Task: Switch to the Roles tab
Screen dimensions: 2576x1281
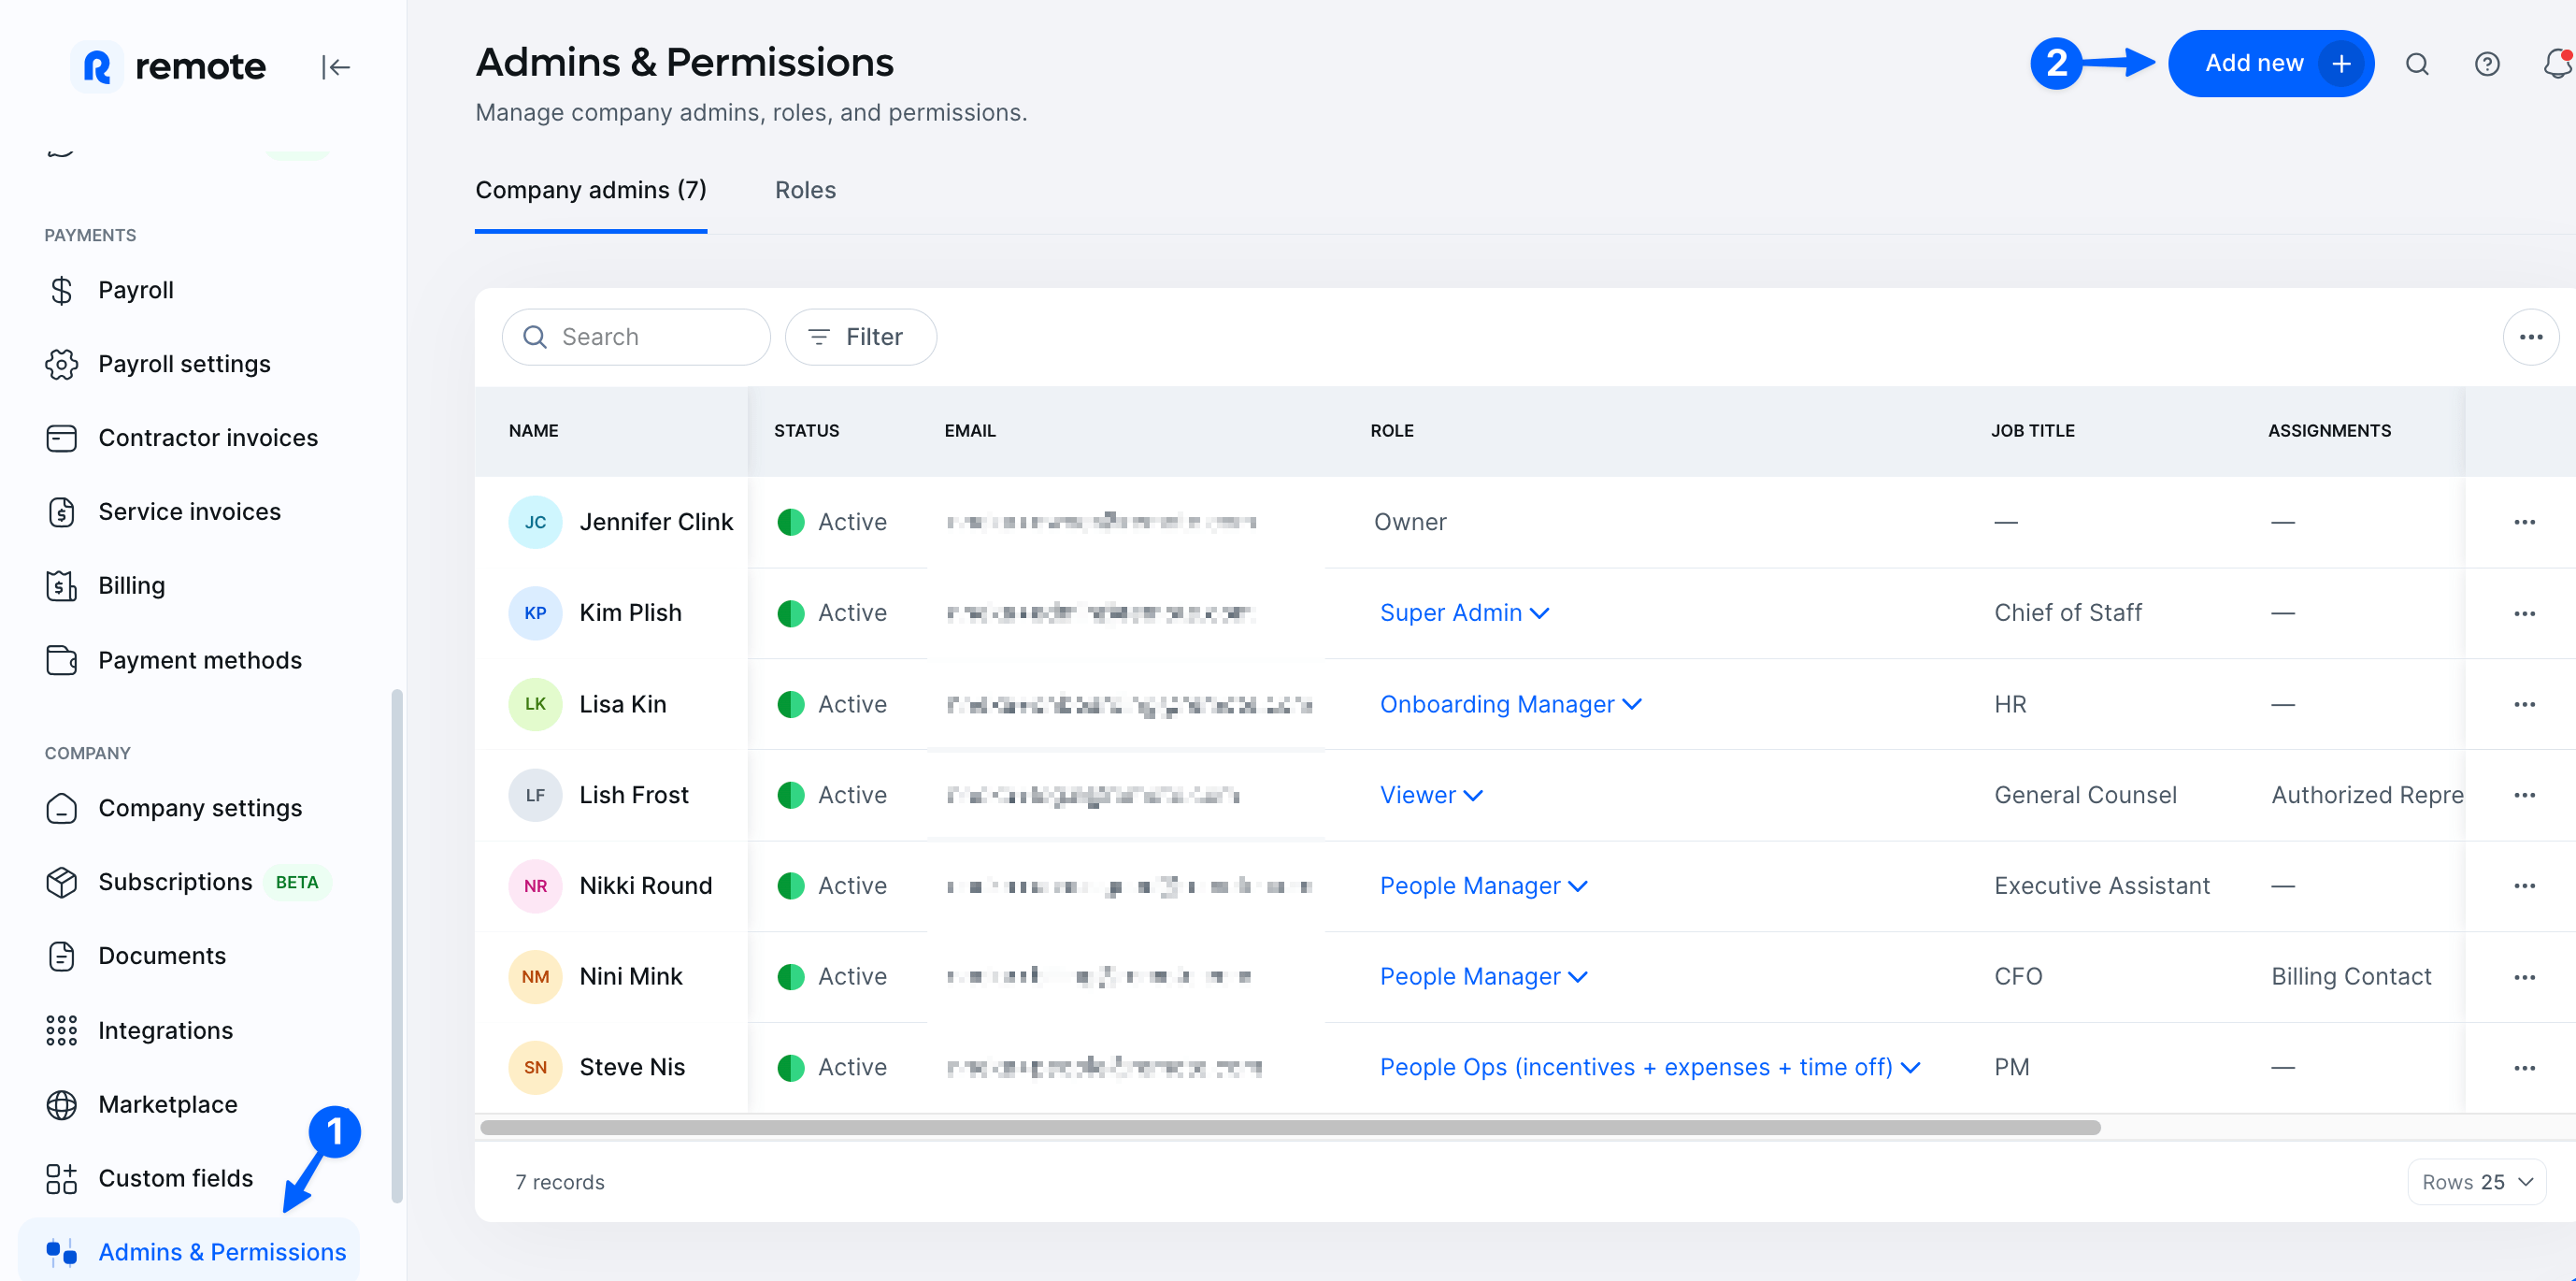Action: pyautogui.click(x=805, y=190)
